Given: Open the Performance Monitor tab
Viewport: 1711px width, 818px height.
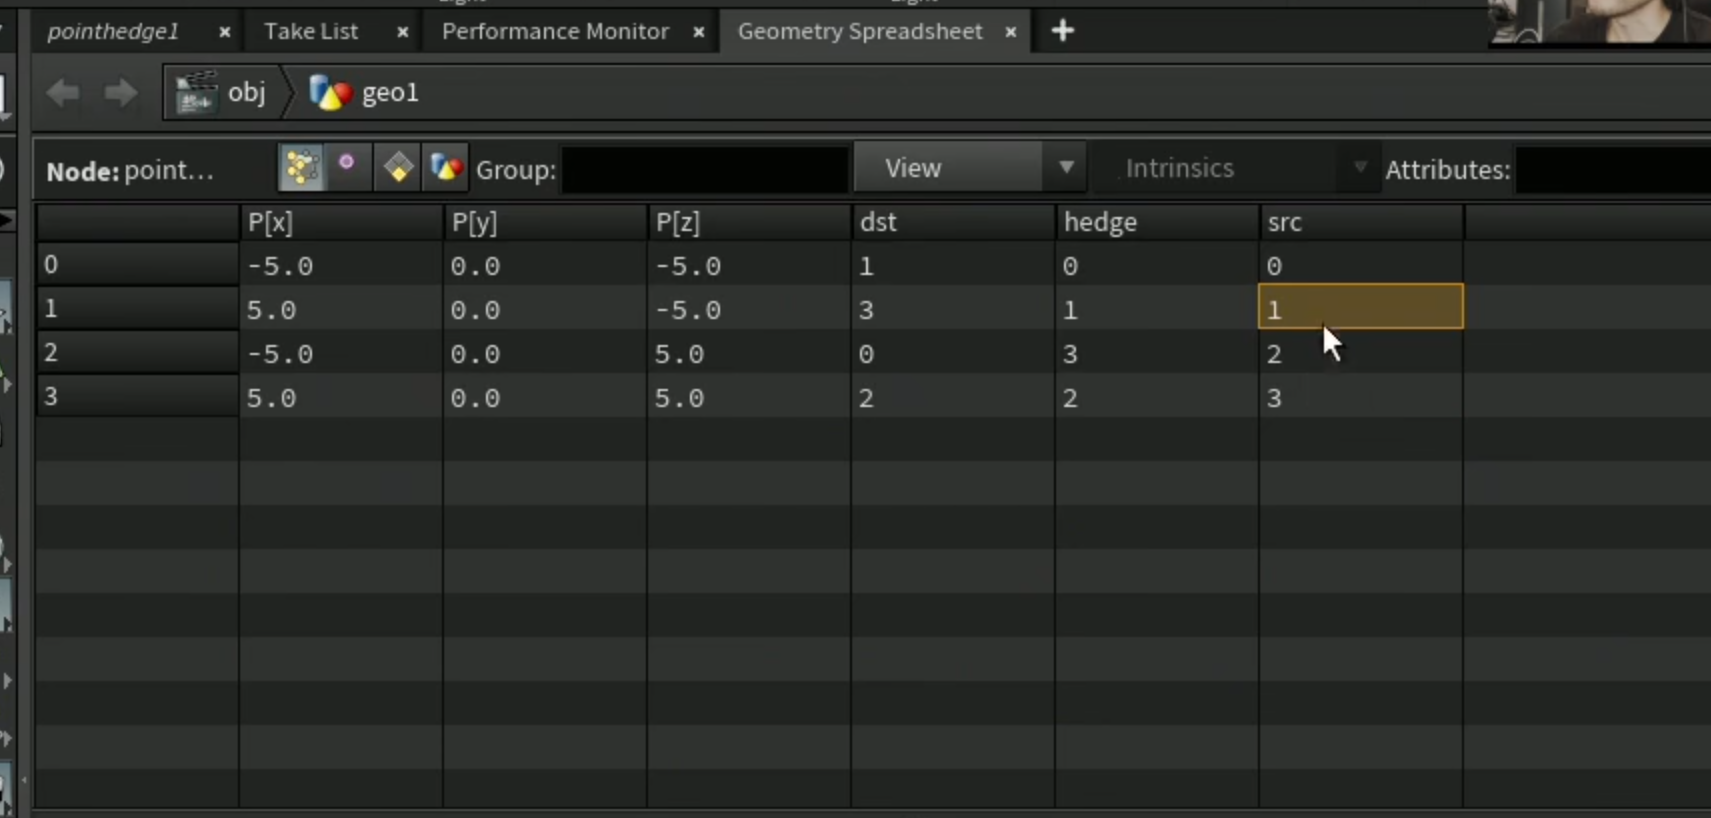Looking at the screenshot, I should [555, 31].
